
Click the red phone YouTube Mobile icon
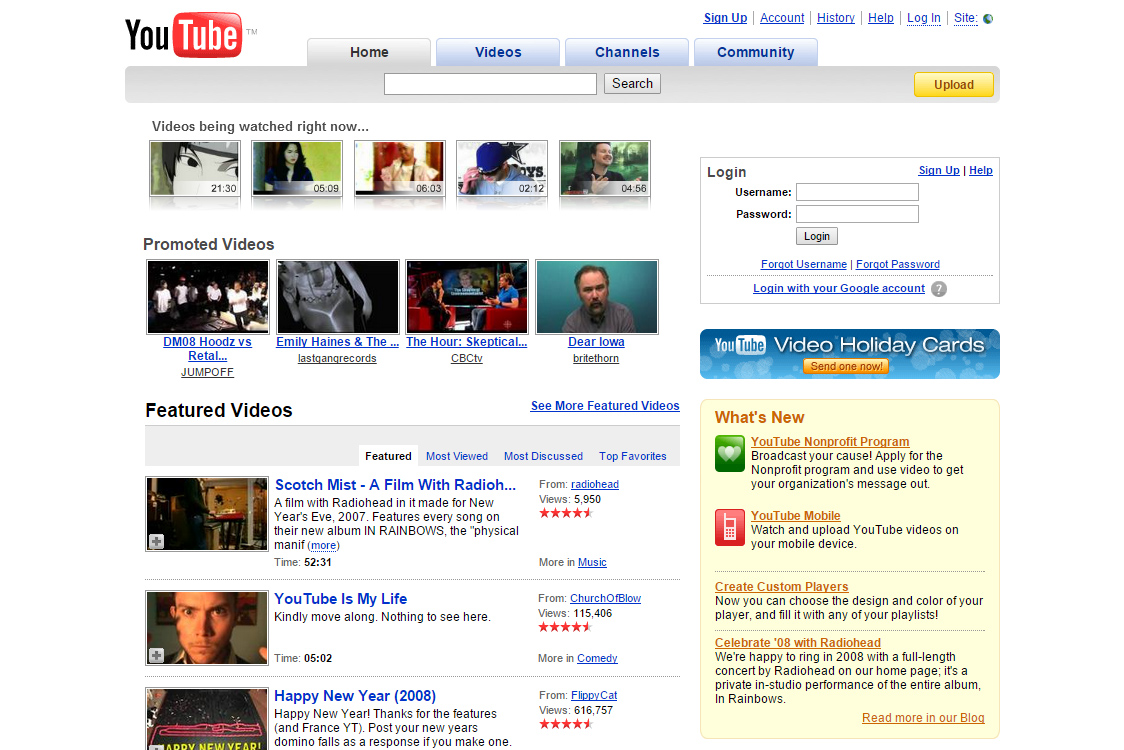coord(729,527)
